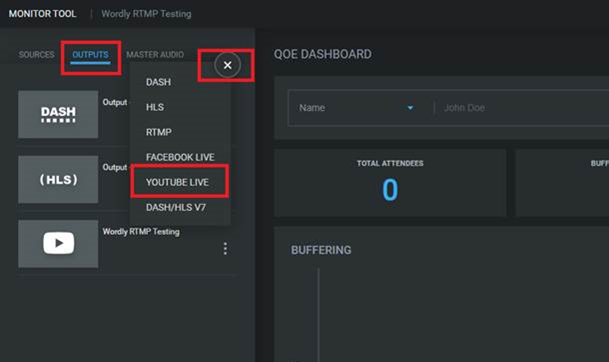The width and height of the screenshot is (609, 362).
Task: Close the output type menu with X
Action: click(228, 65)
